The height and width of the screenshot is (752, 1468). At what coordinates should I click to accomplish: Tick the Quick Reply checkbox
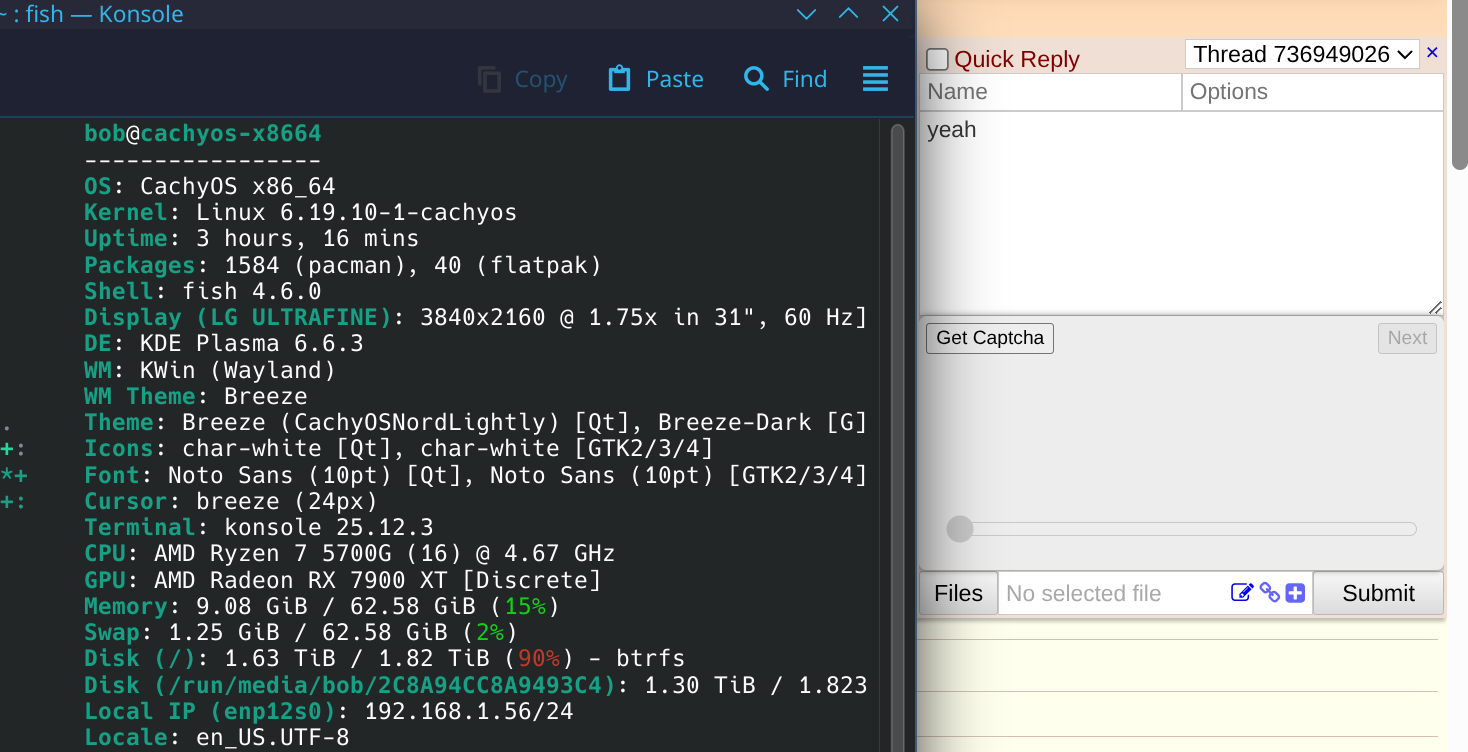pyautogui.click(x=937, y=59)
